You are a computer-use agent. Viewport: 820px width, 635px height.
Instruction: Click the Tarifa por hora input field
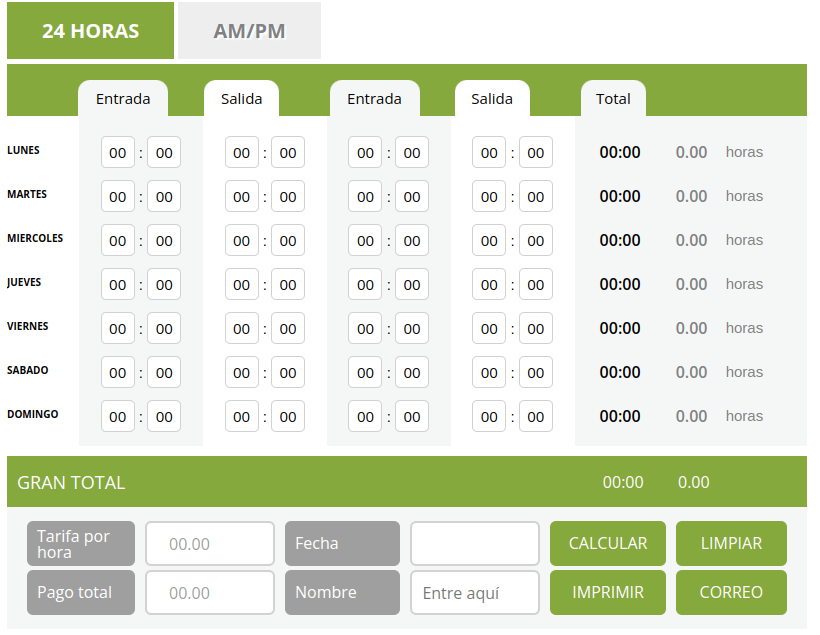click(209, 543)
